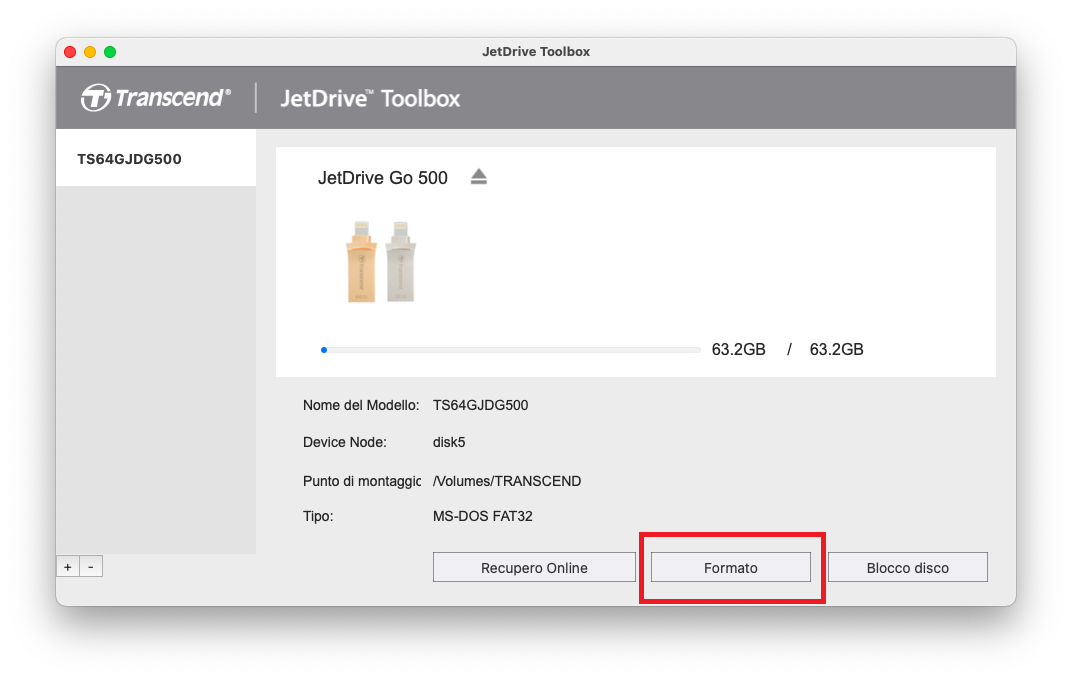Image resolution: width=1072 pixels, height=680 pixels.
Task: Click the eject icon beside JetDrive Go 500
Action: point(479,177)
